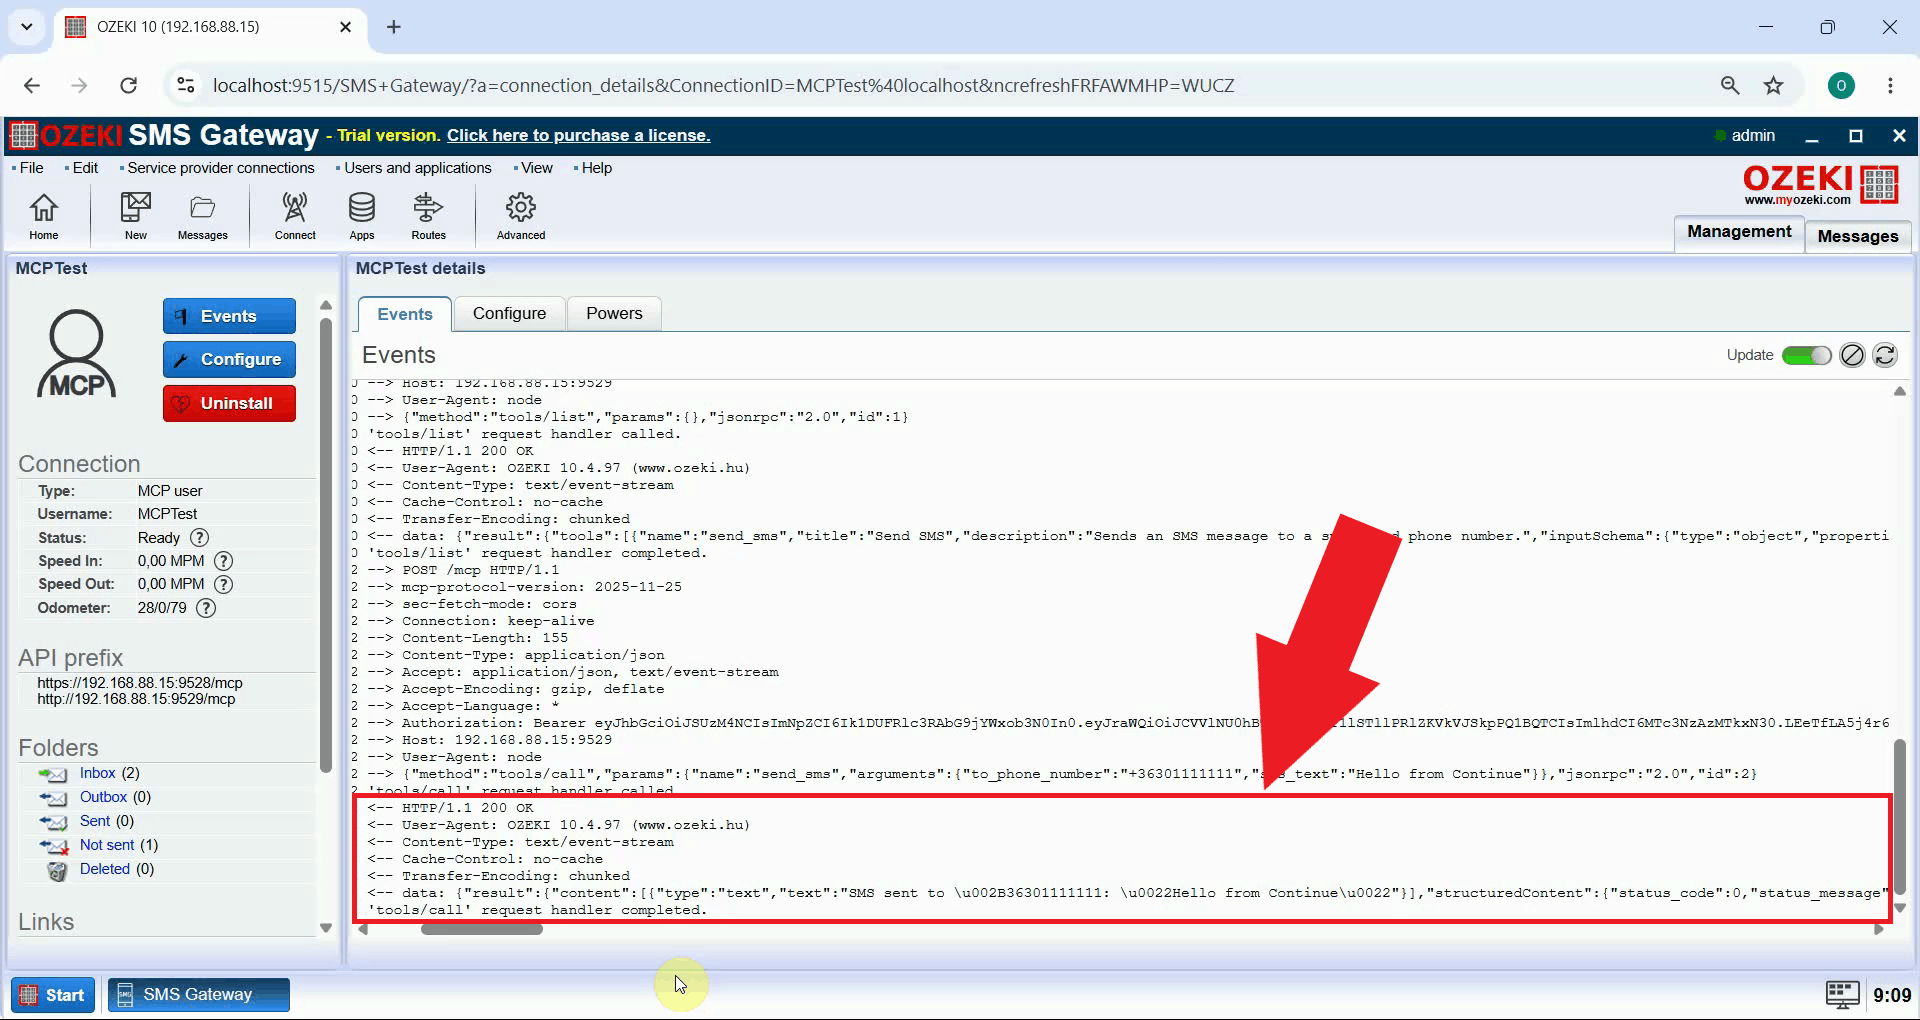
Task: Go back in browser history
Action: (x=32, y=85)
